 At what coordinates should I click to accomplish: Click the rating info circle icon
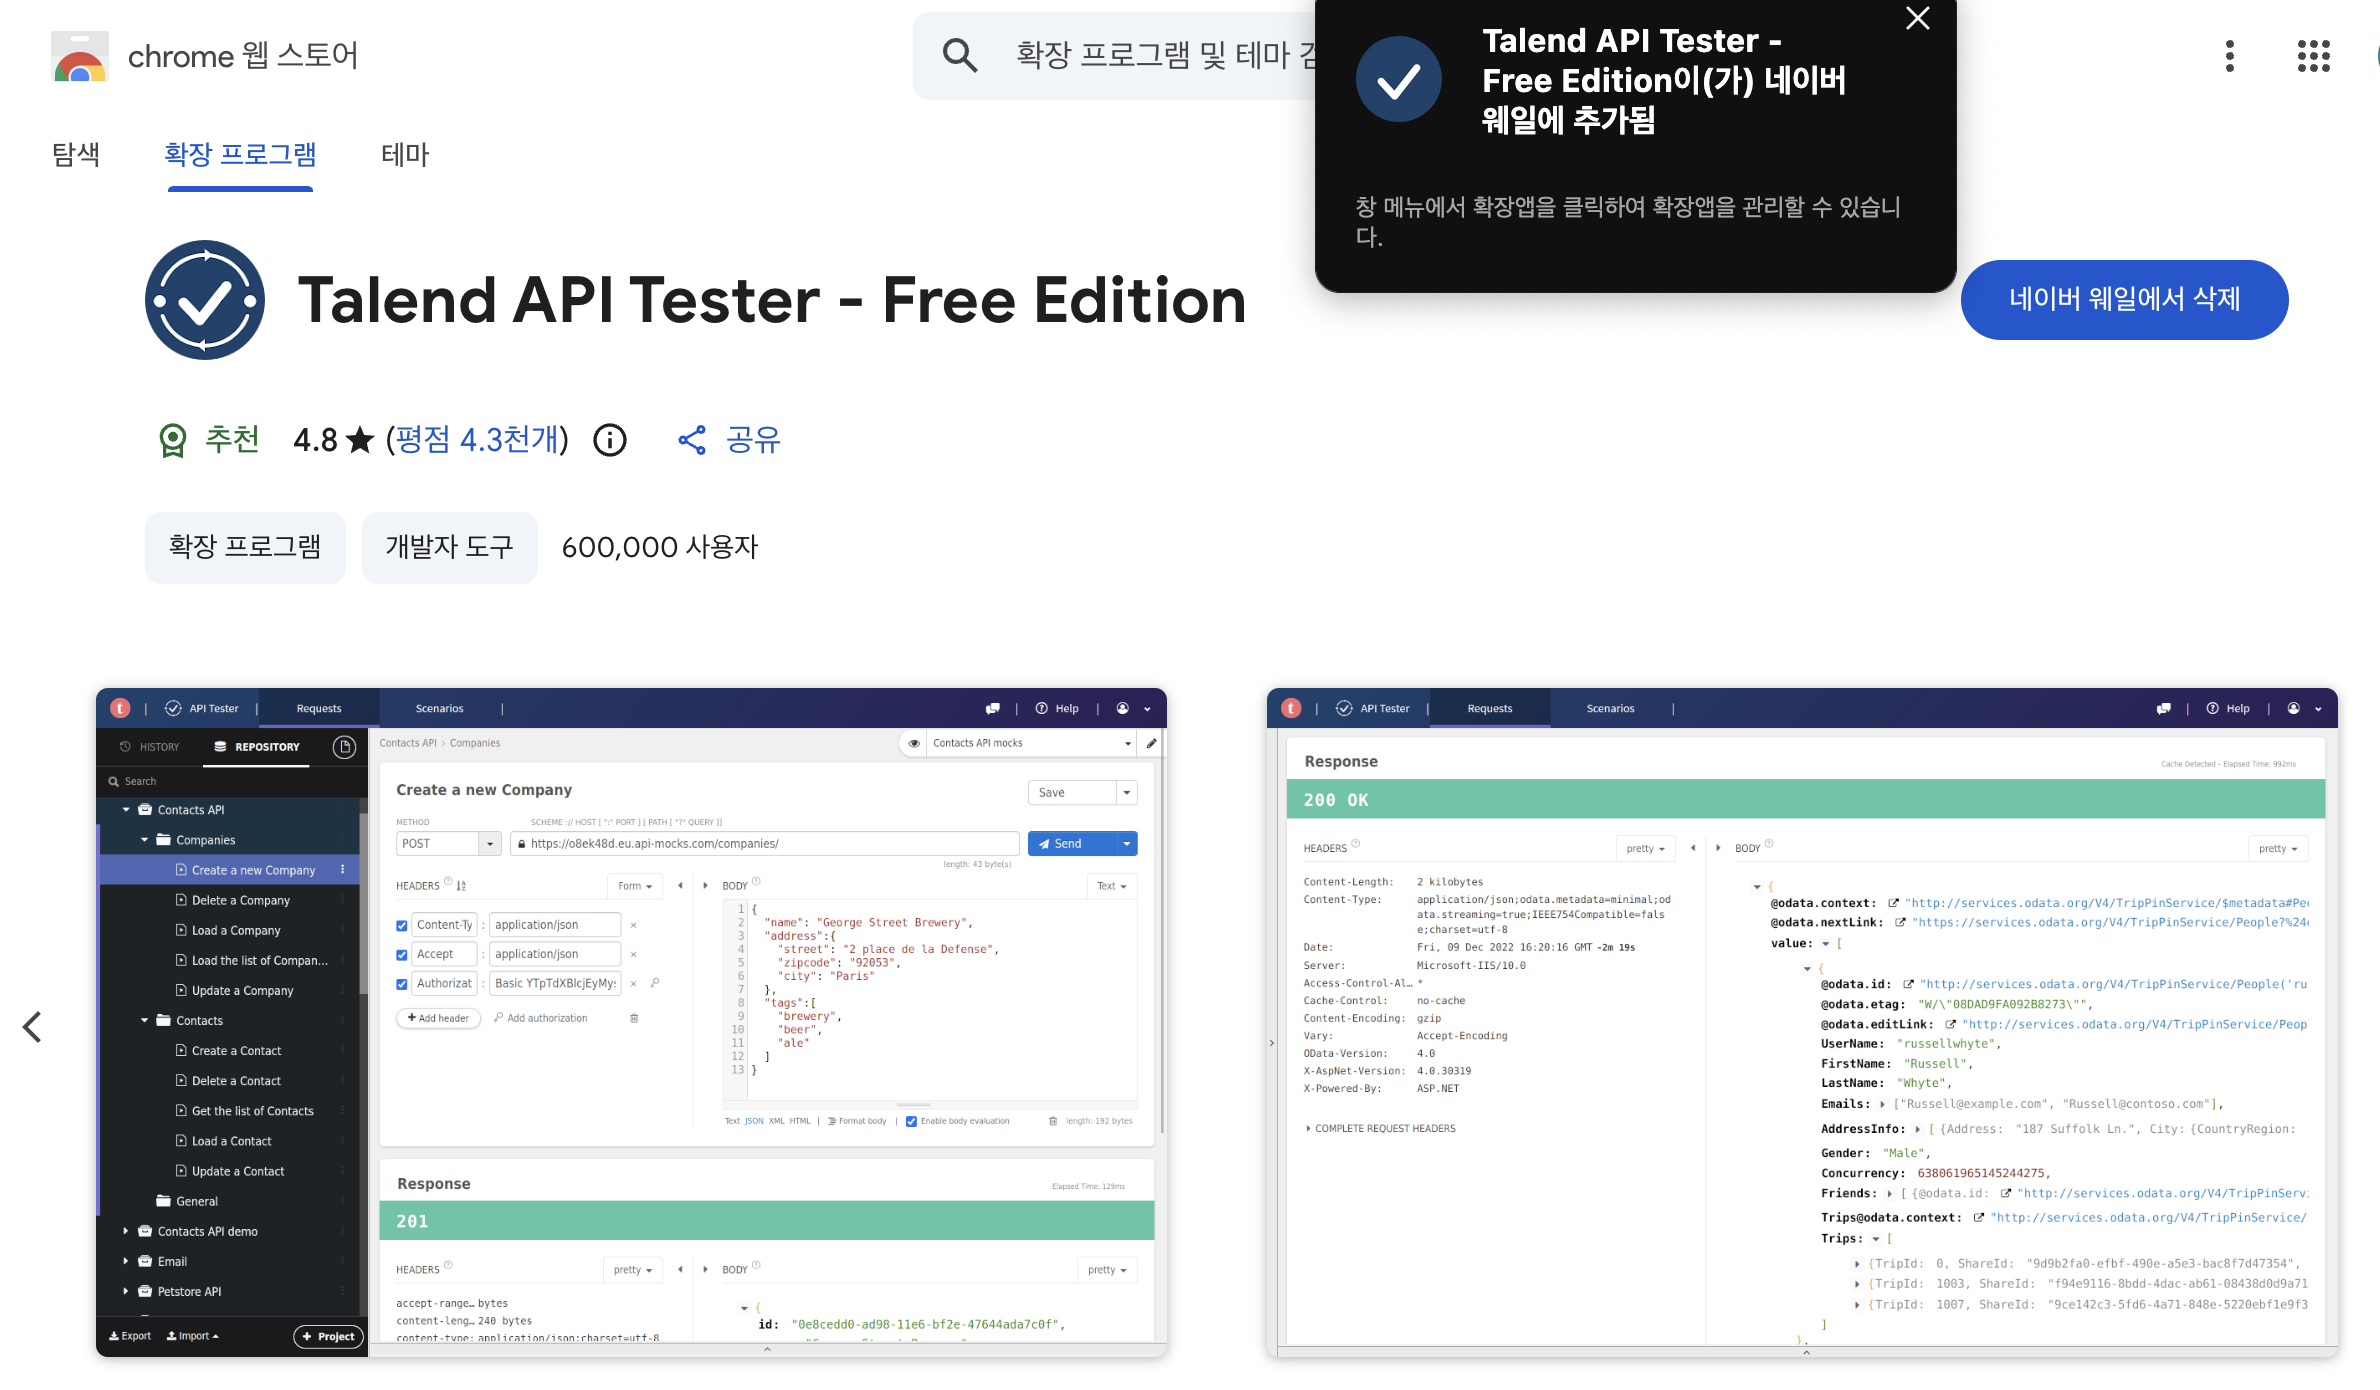click(609, 440)
